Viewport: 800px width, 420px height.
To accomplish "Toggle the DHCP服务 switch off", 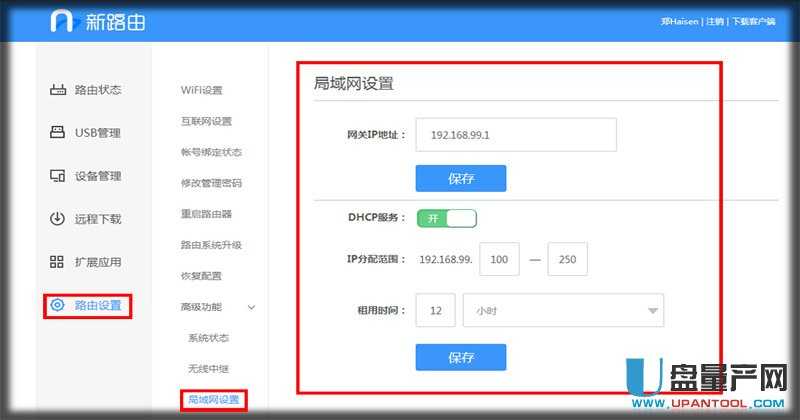I will [447, 218].
